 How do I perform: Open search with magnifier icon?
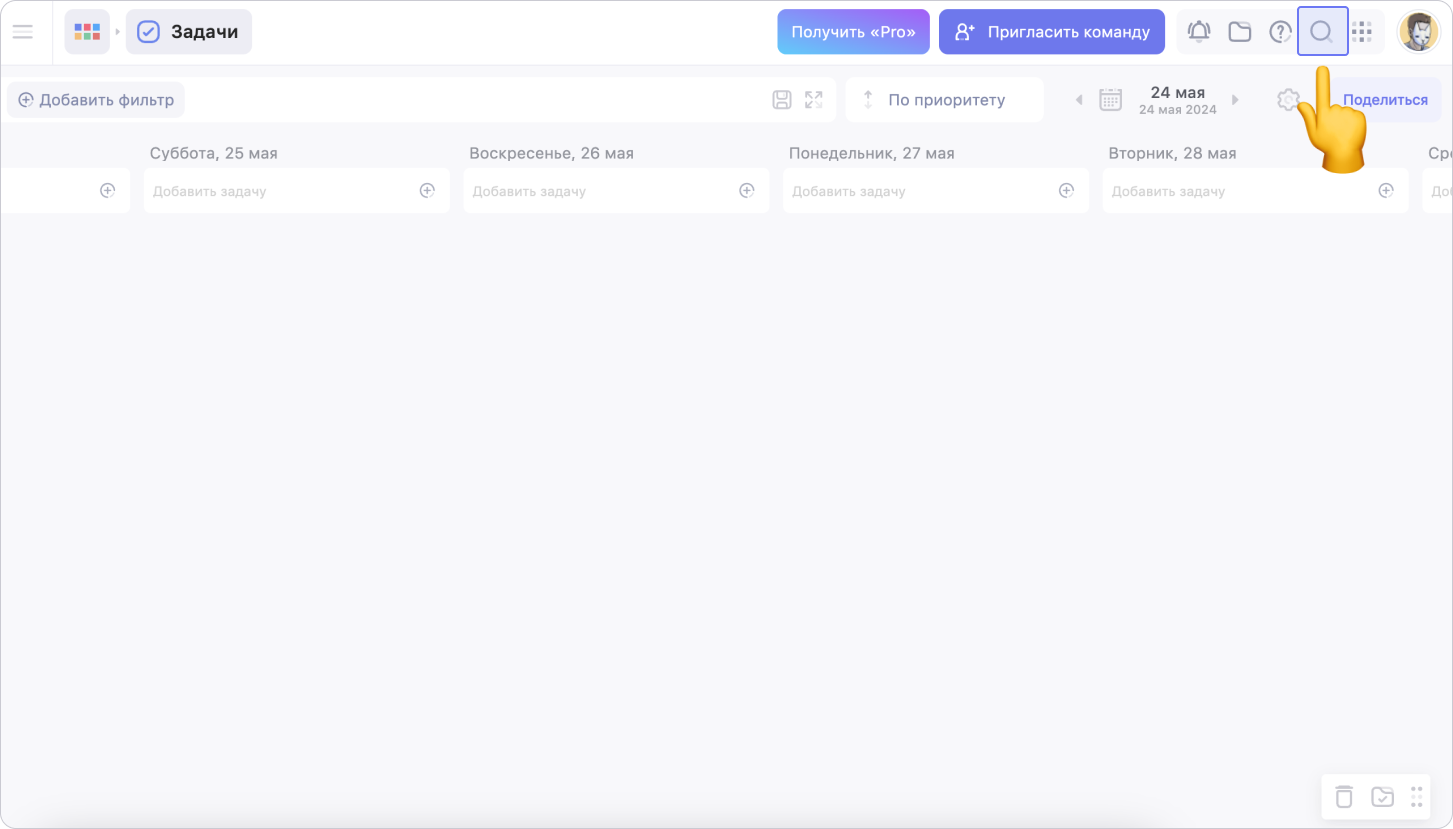click(1321, 32)
